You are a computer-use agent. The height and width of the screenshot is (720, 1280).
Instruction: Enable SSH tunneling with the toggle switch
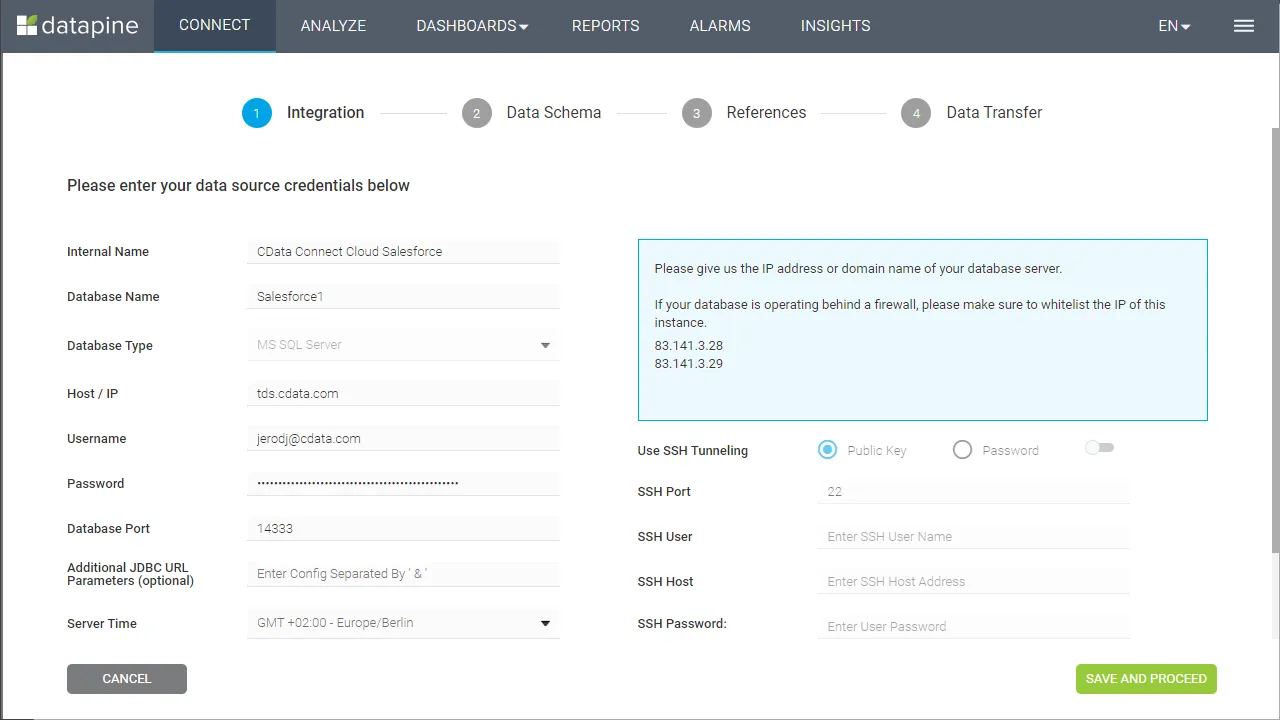[1099, 448]
